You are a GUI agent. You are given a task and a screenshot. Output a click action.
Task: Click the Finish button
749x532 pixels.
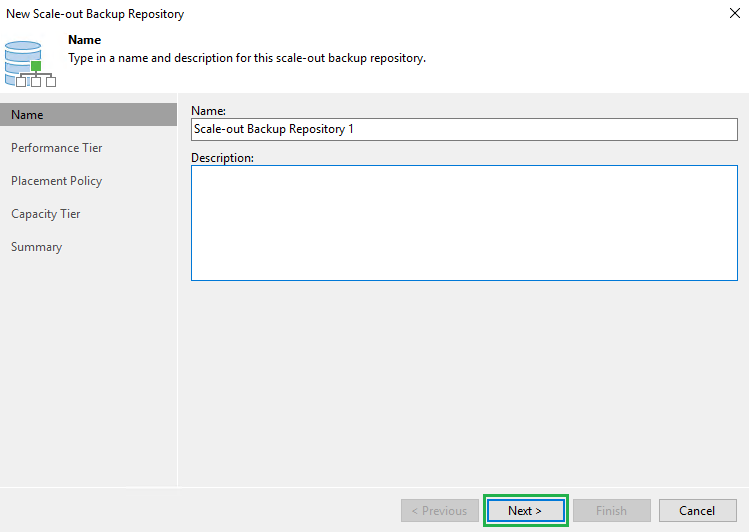[611, 511]
